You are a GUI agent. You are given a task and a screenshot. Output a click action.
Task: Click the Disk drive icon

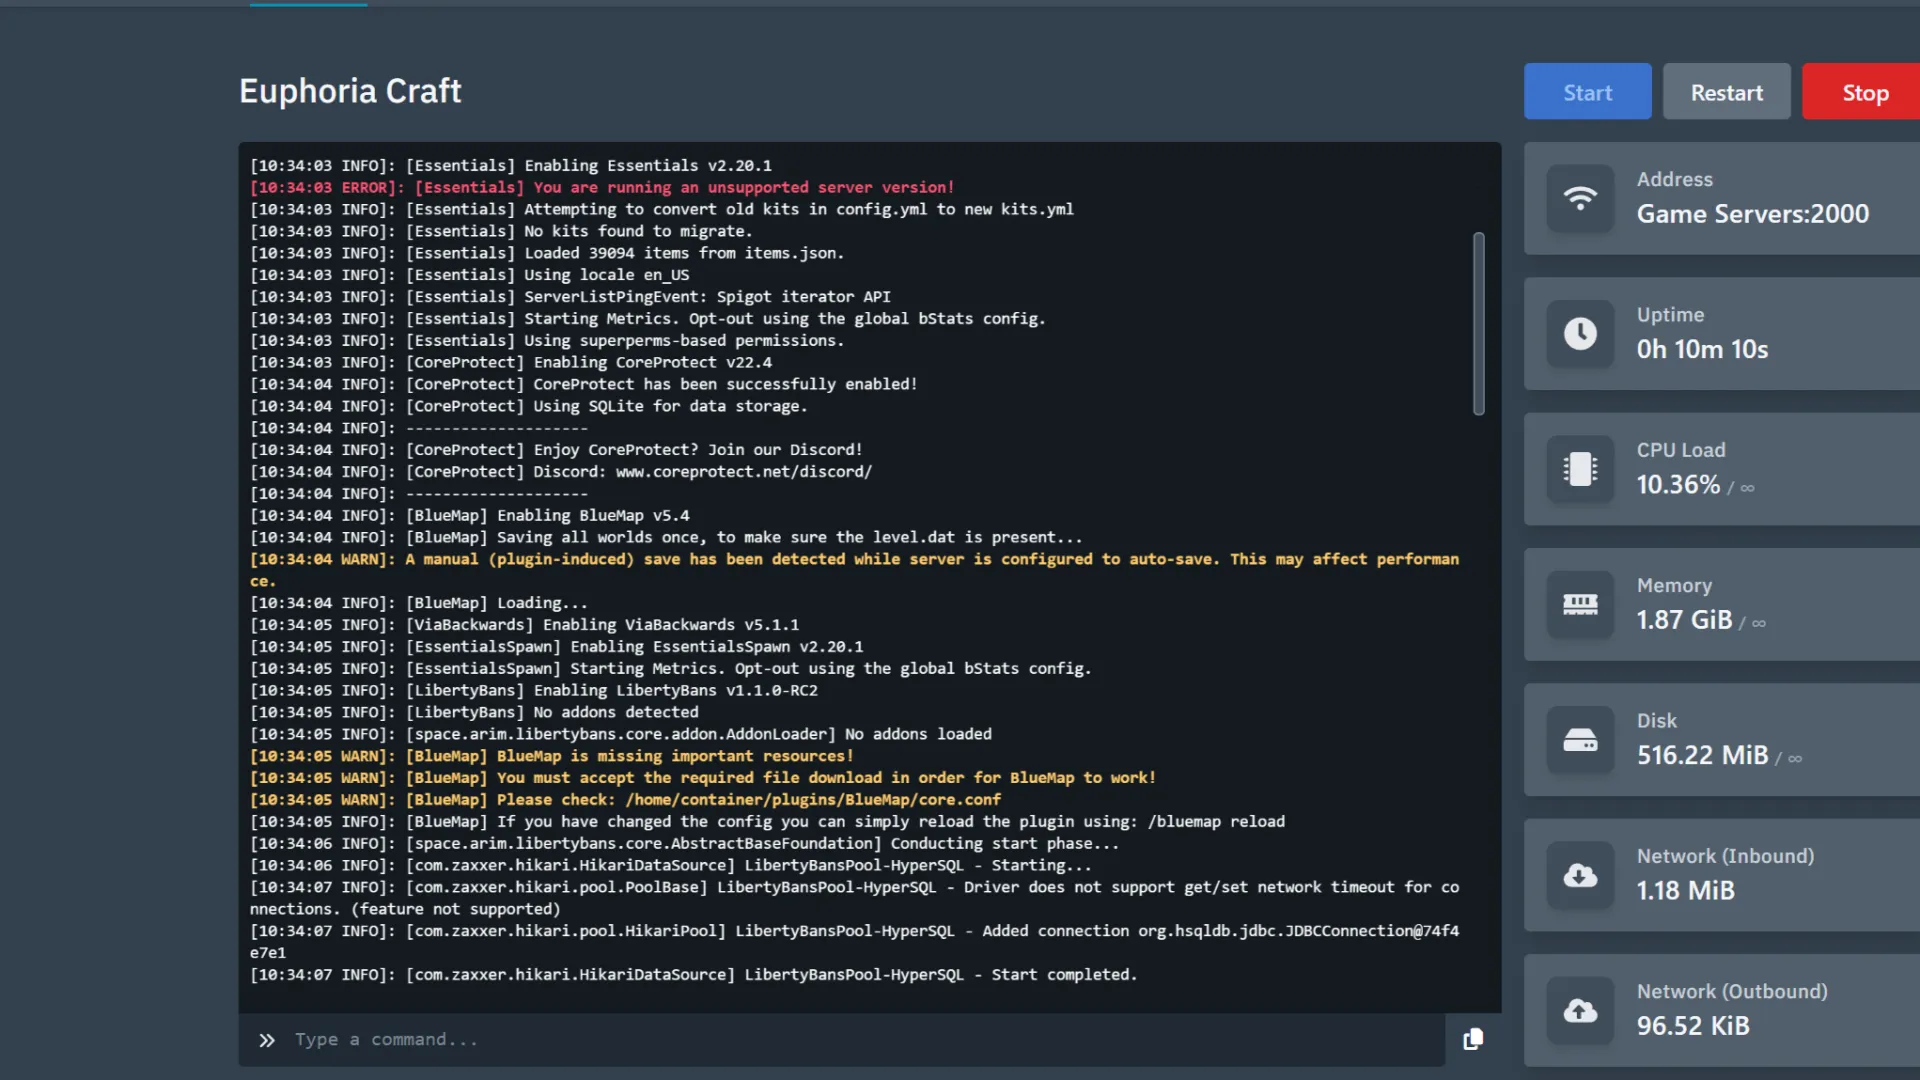(x=1580, y=740)
